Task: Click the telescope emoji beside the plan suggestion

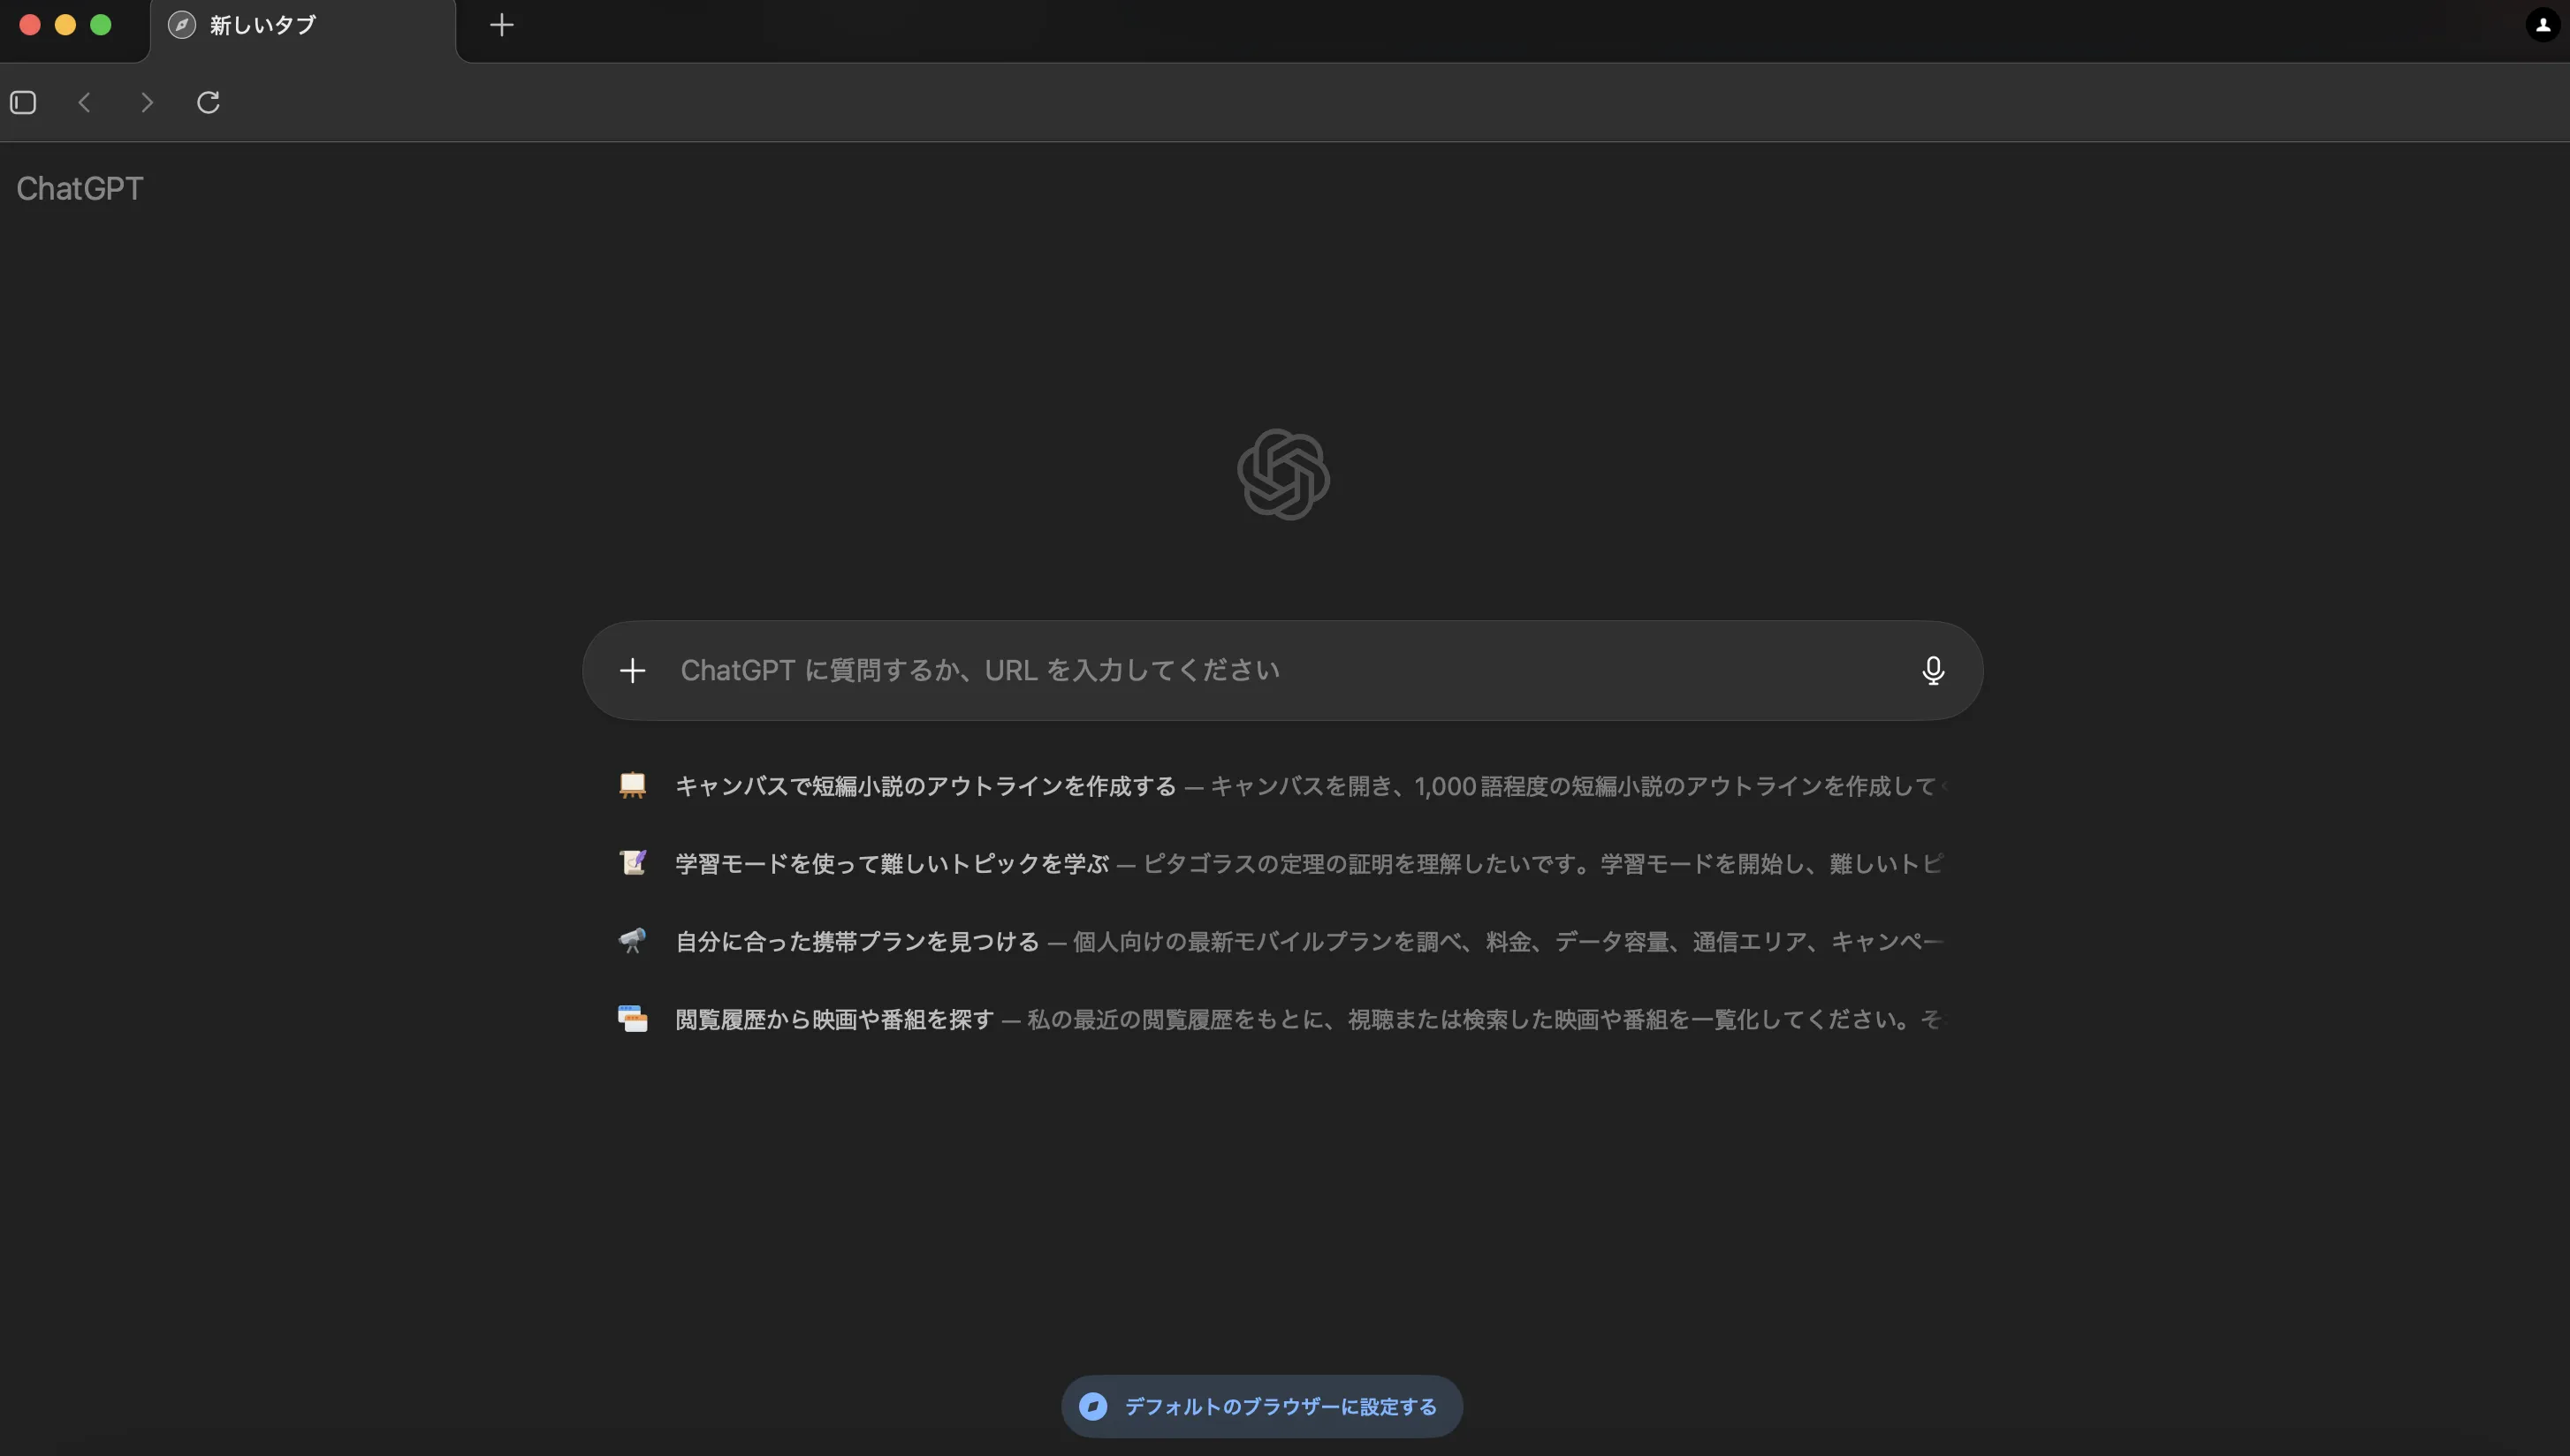Action: pyautogui.click(x=633, y=941)
